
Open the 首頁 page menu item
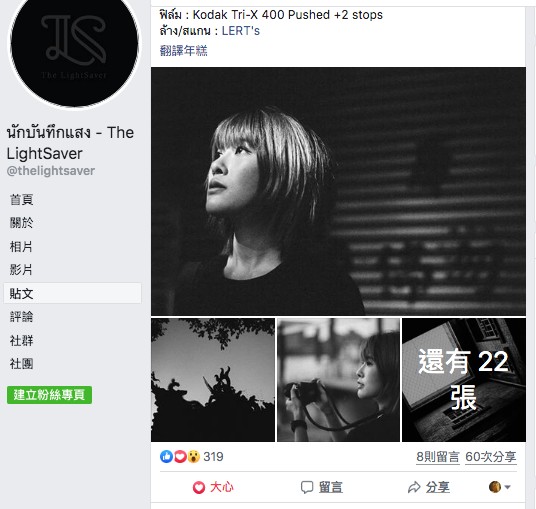[x=21, y=200]
